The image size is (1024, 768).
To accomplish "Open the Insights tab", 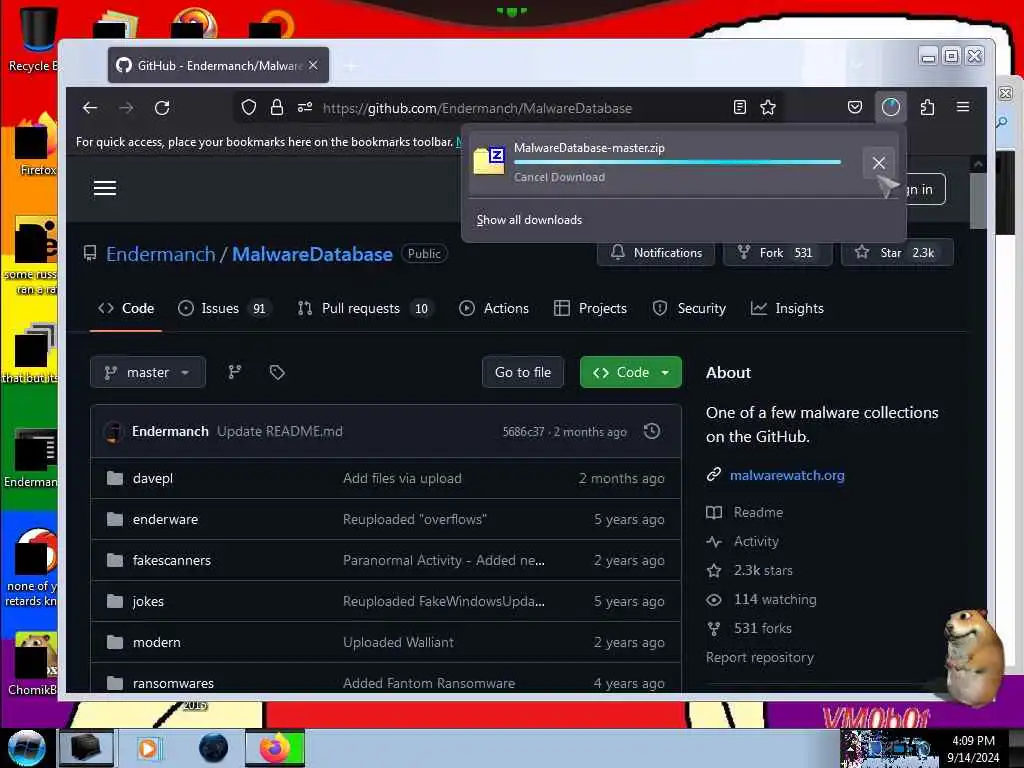I will pyautogui.click(x=788, y=308).
